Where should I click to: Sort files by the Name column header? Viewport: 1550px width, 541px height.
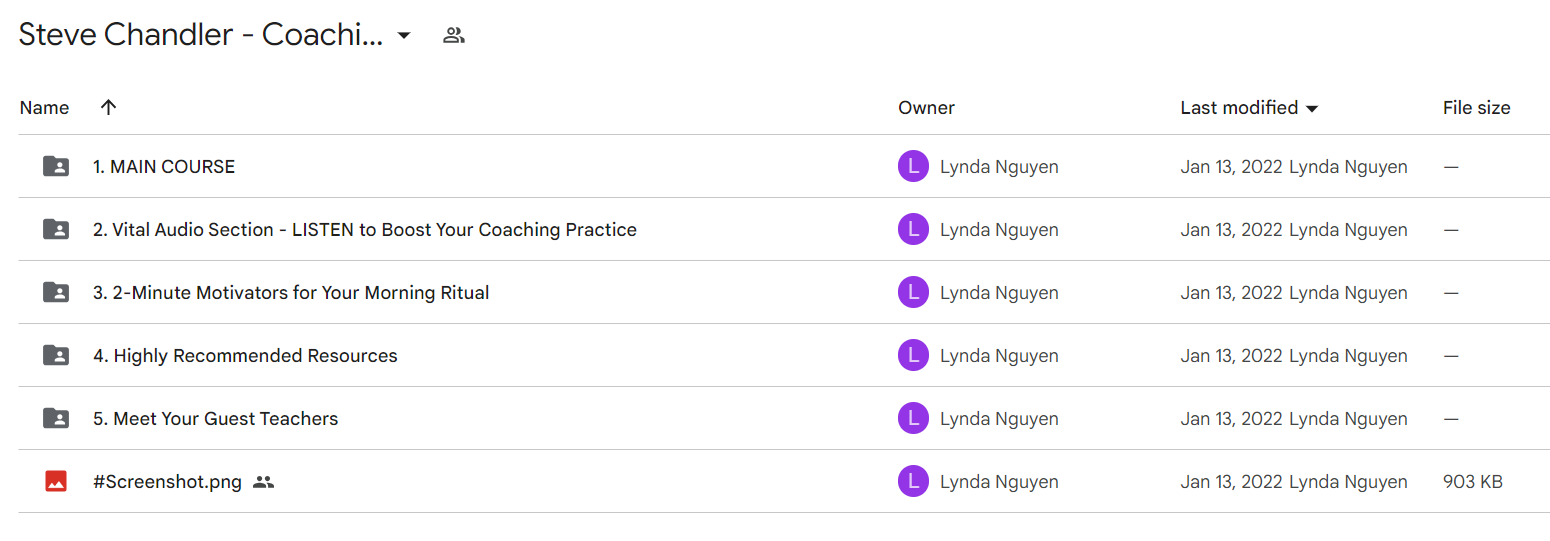(45, 107)
